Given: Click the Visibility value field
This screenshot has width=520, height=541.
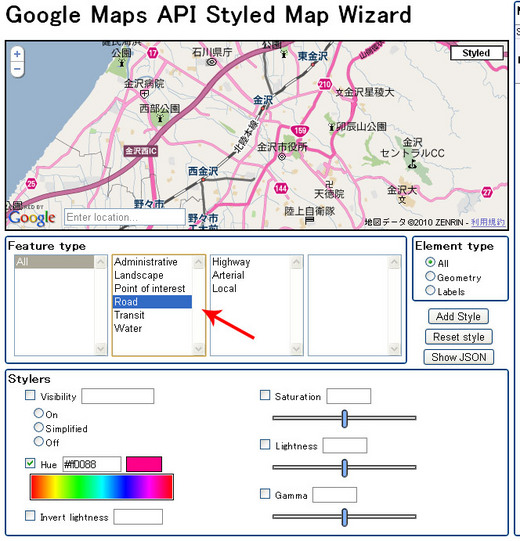Looking at the screenshot, I should 118,396.
